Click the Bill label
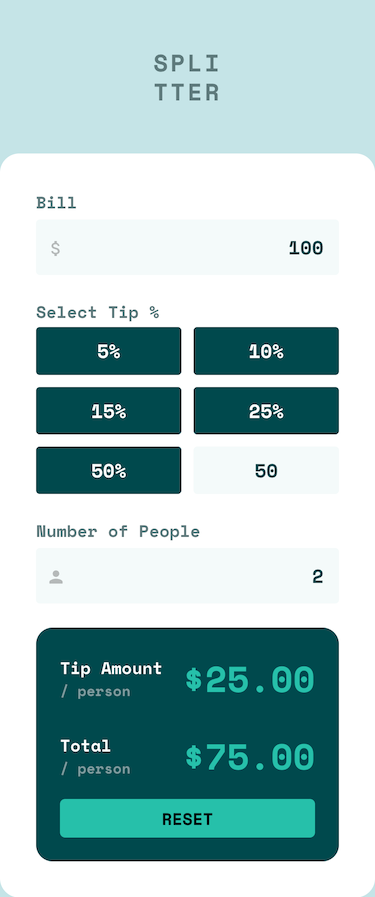375x897 pixels. tap(56, 203)
